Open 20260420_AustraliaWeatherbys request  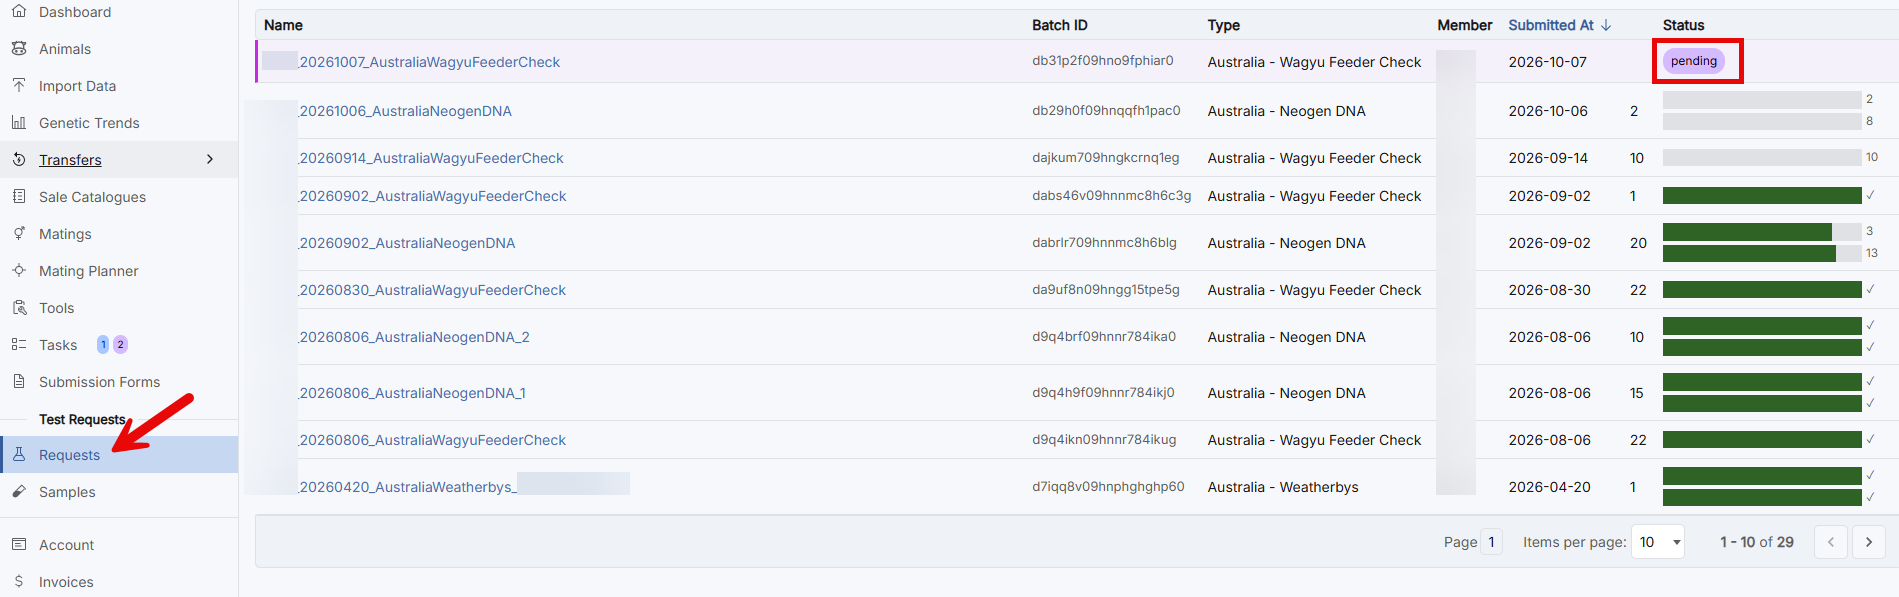(407, 487)
